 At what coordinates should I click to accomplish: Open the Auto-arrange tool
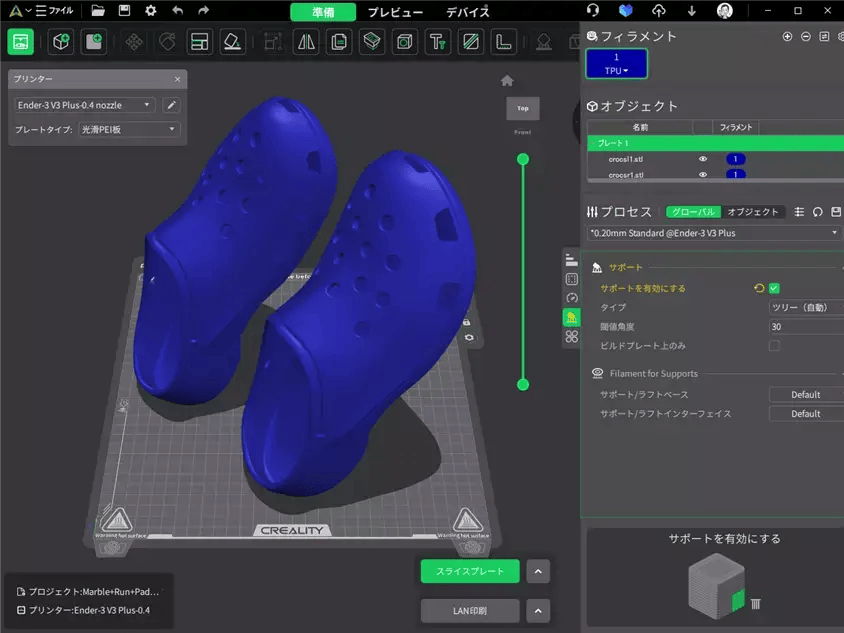(200, 41)
